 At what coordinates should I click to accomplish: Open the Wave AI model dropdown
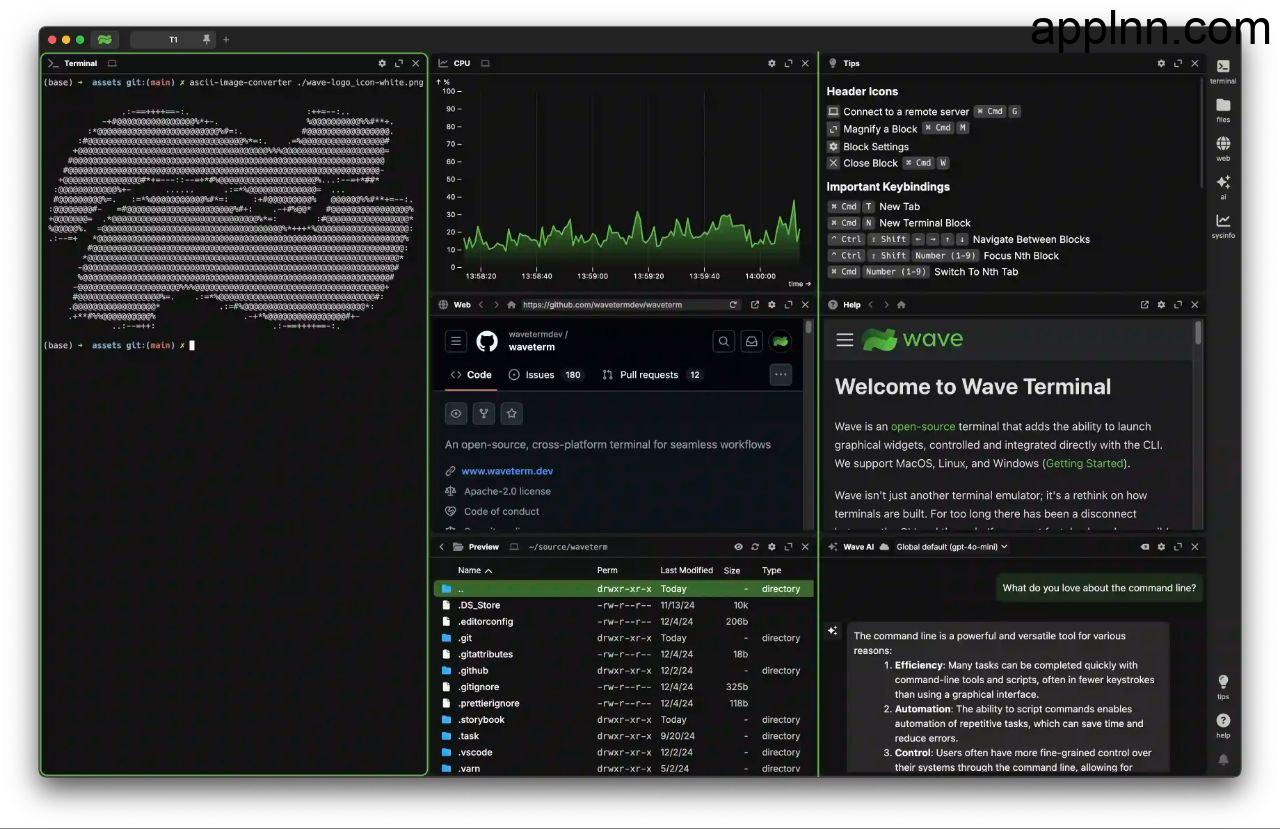pos(952,547)
